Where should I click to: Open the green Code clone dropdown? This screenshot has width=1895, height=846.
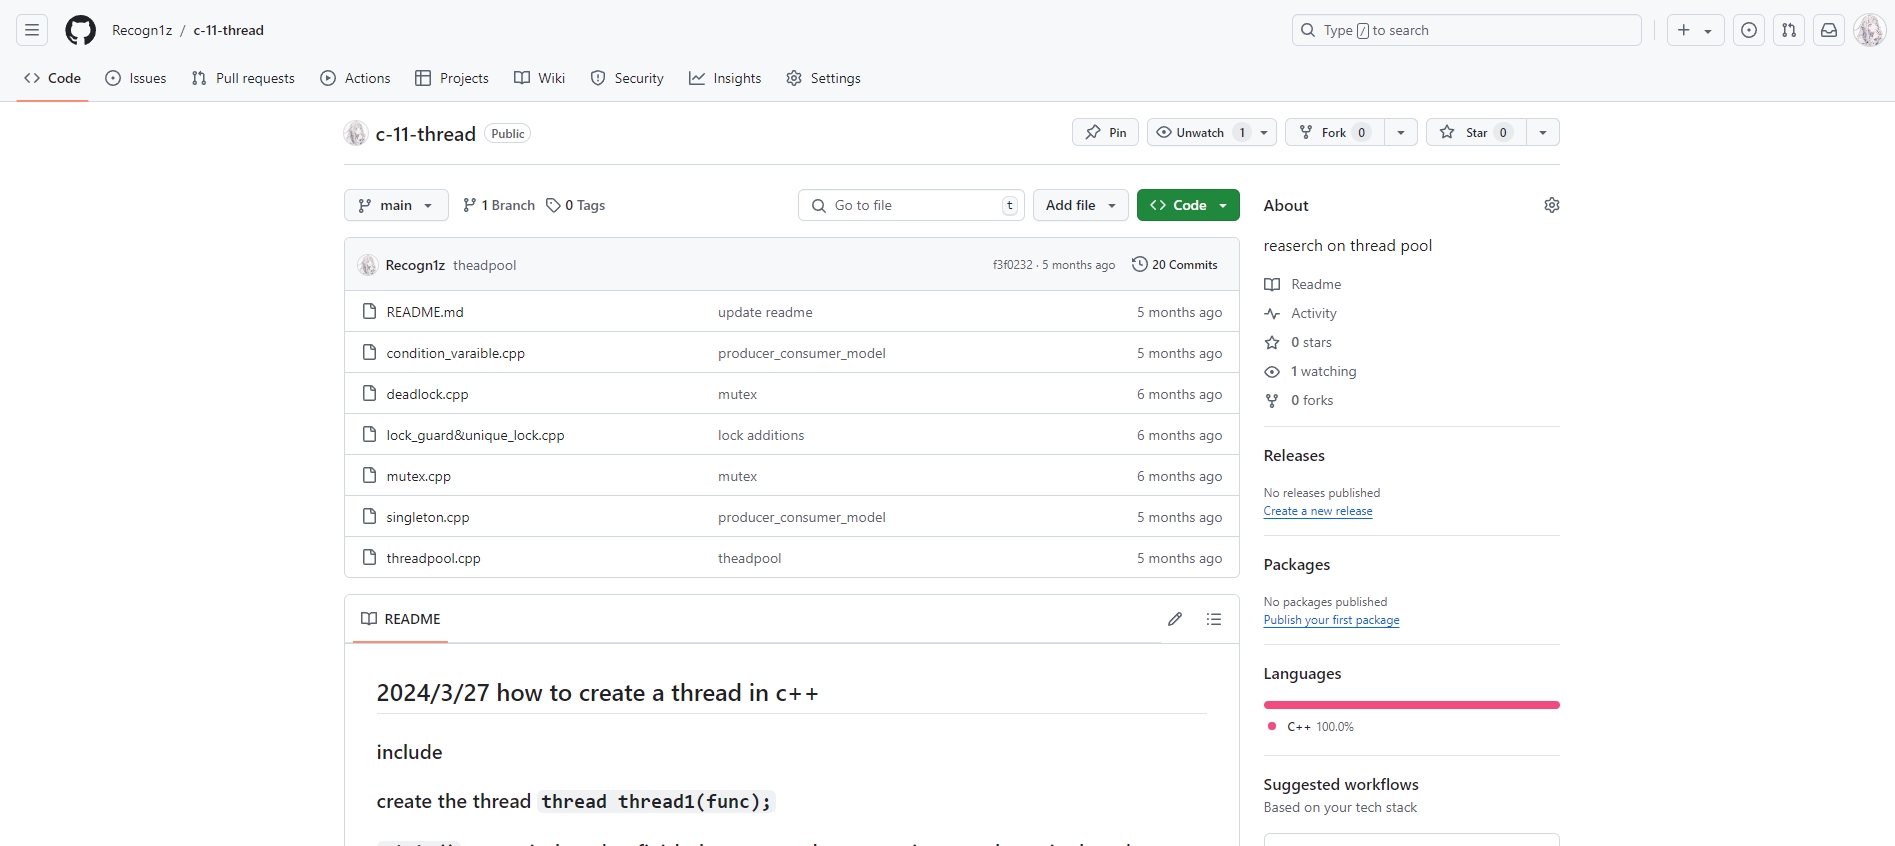pos(1188,205)
